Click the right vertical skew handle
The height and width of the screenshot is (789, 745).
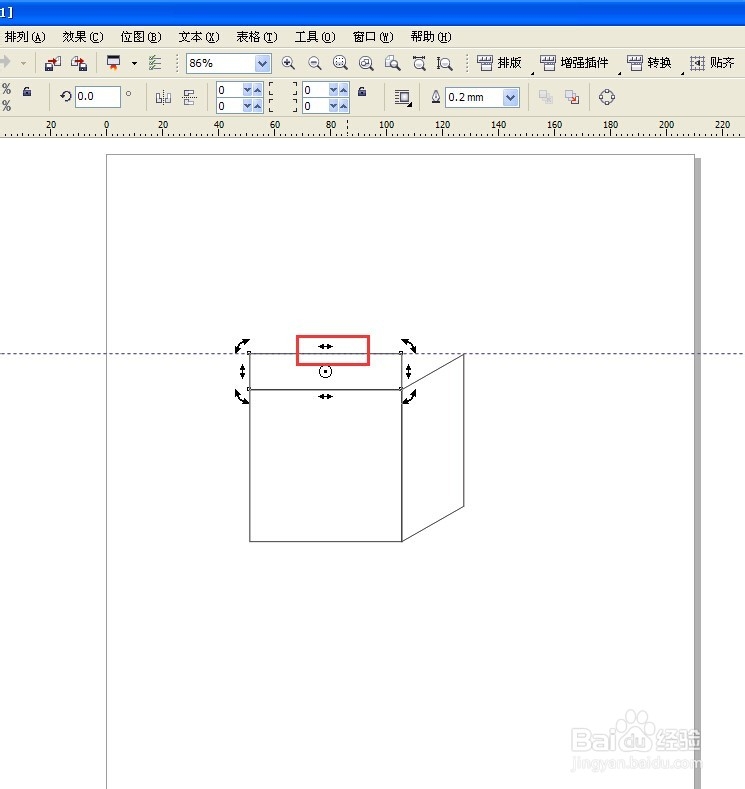point(408,371)
